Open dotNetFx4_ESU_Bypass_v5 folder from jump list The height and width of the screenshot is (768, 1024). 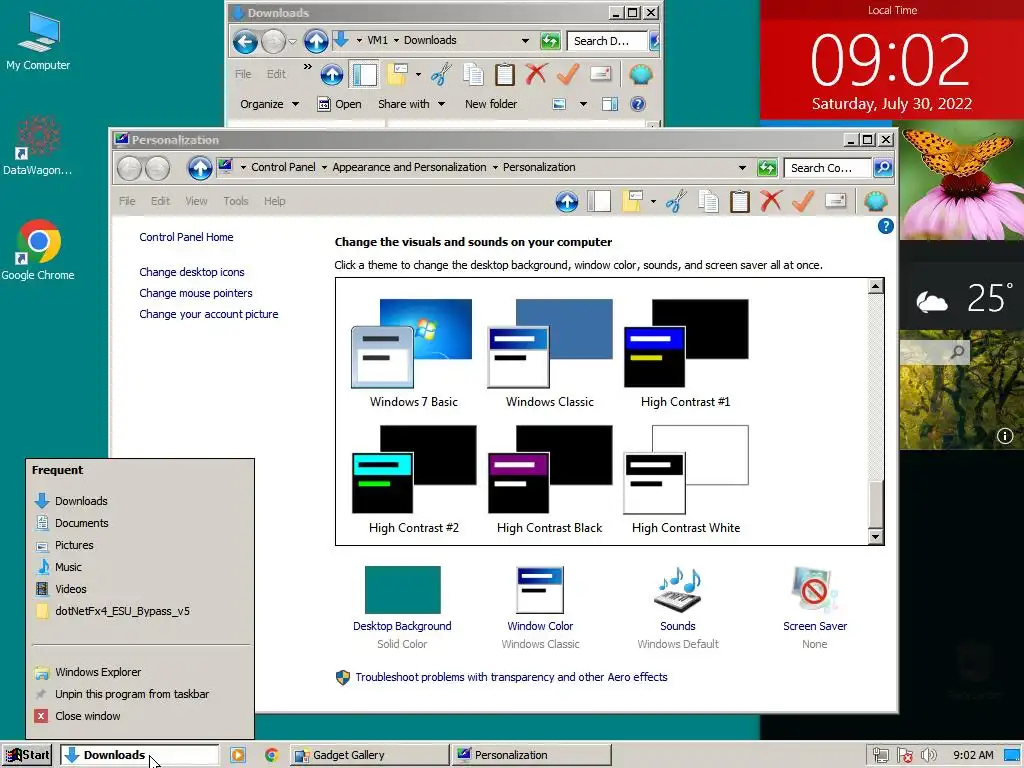click(140, 611)
